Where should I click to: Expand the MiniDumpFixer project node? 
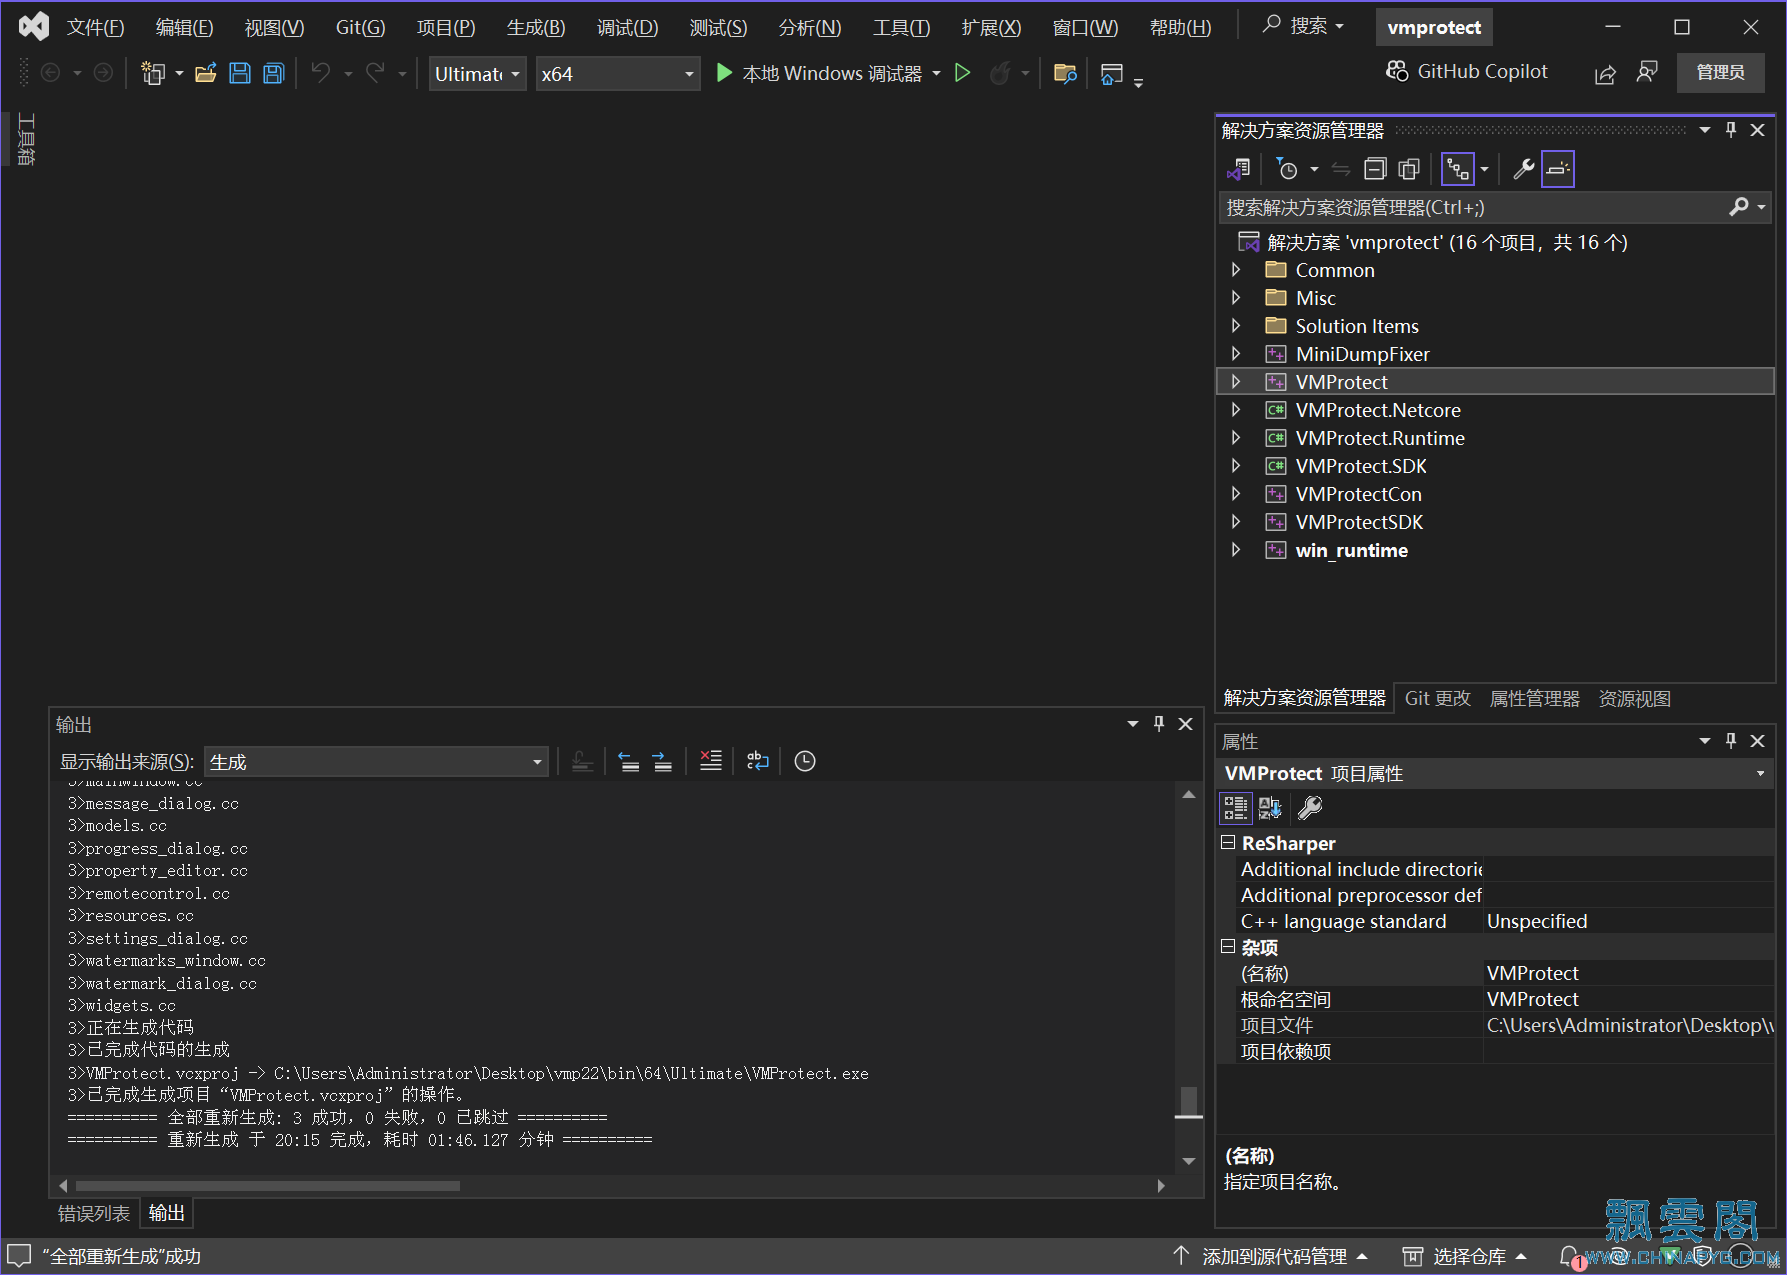coord(1236,354)
